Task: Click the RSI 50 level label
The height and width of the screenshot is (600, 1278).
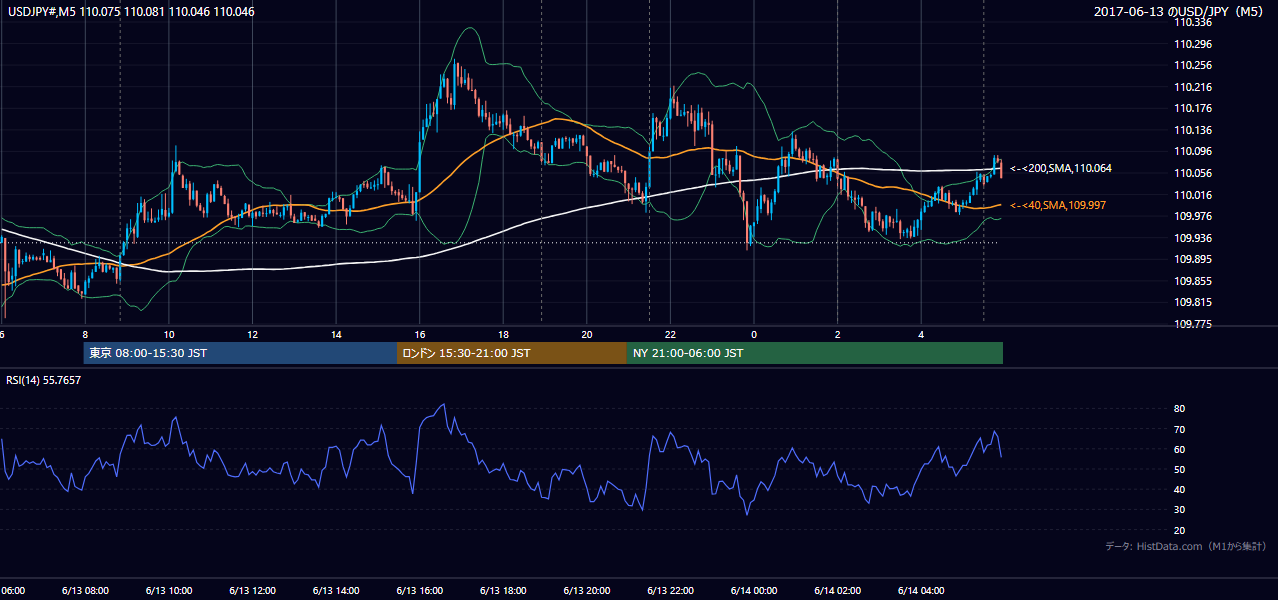Action: click(1179, 469)
